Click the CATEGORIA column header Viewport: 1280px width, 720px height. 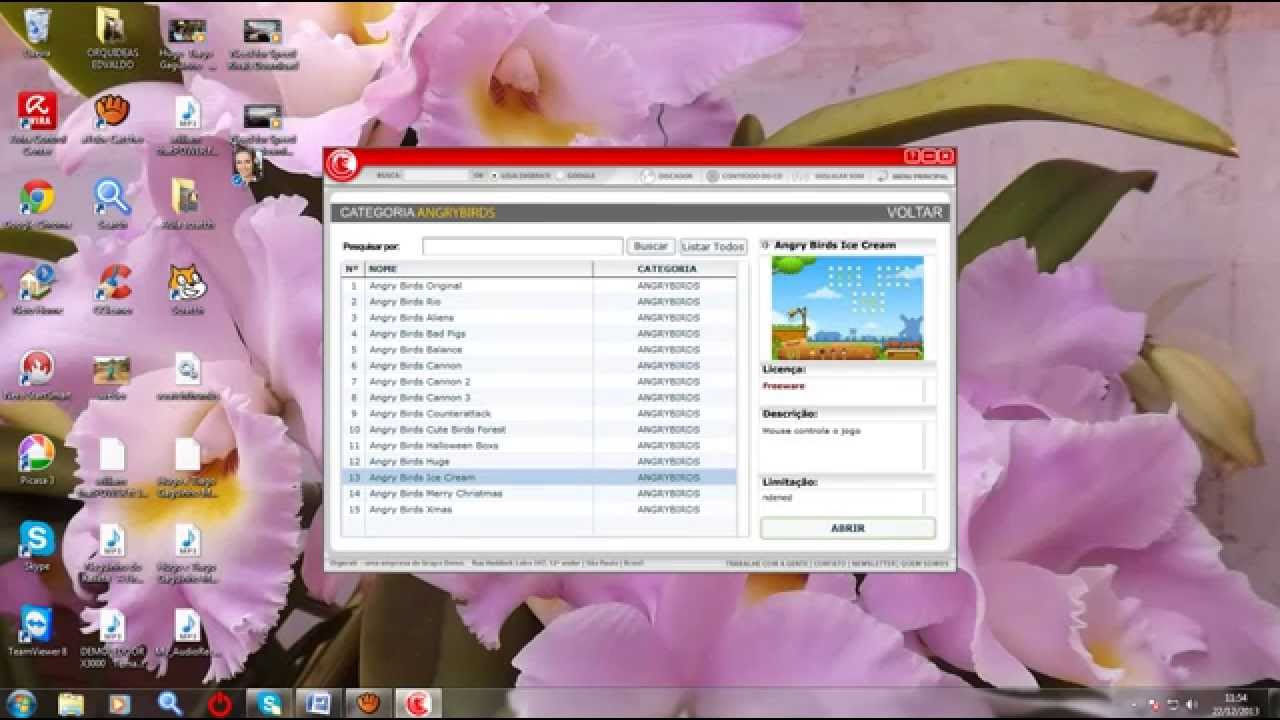(x=665, y=269)
